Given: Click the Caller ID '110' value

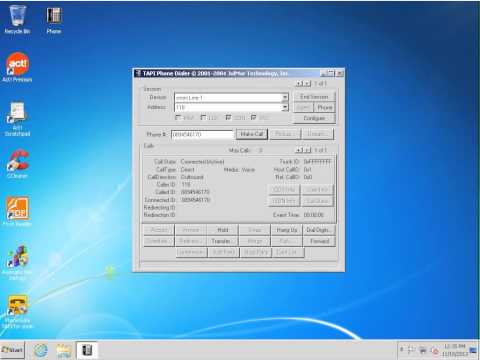Looking at the screenshot, I should [x=185, y=184].
